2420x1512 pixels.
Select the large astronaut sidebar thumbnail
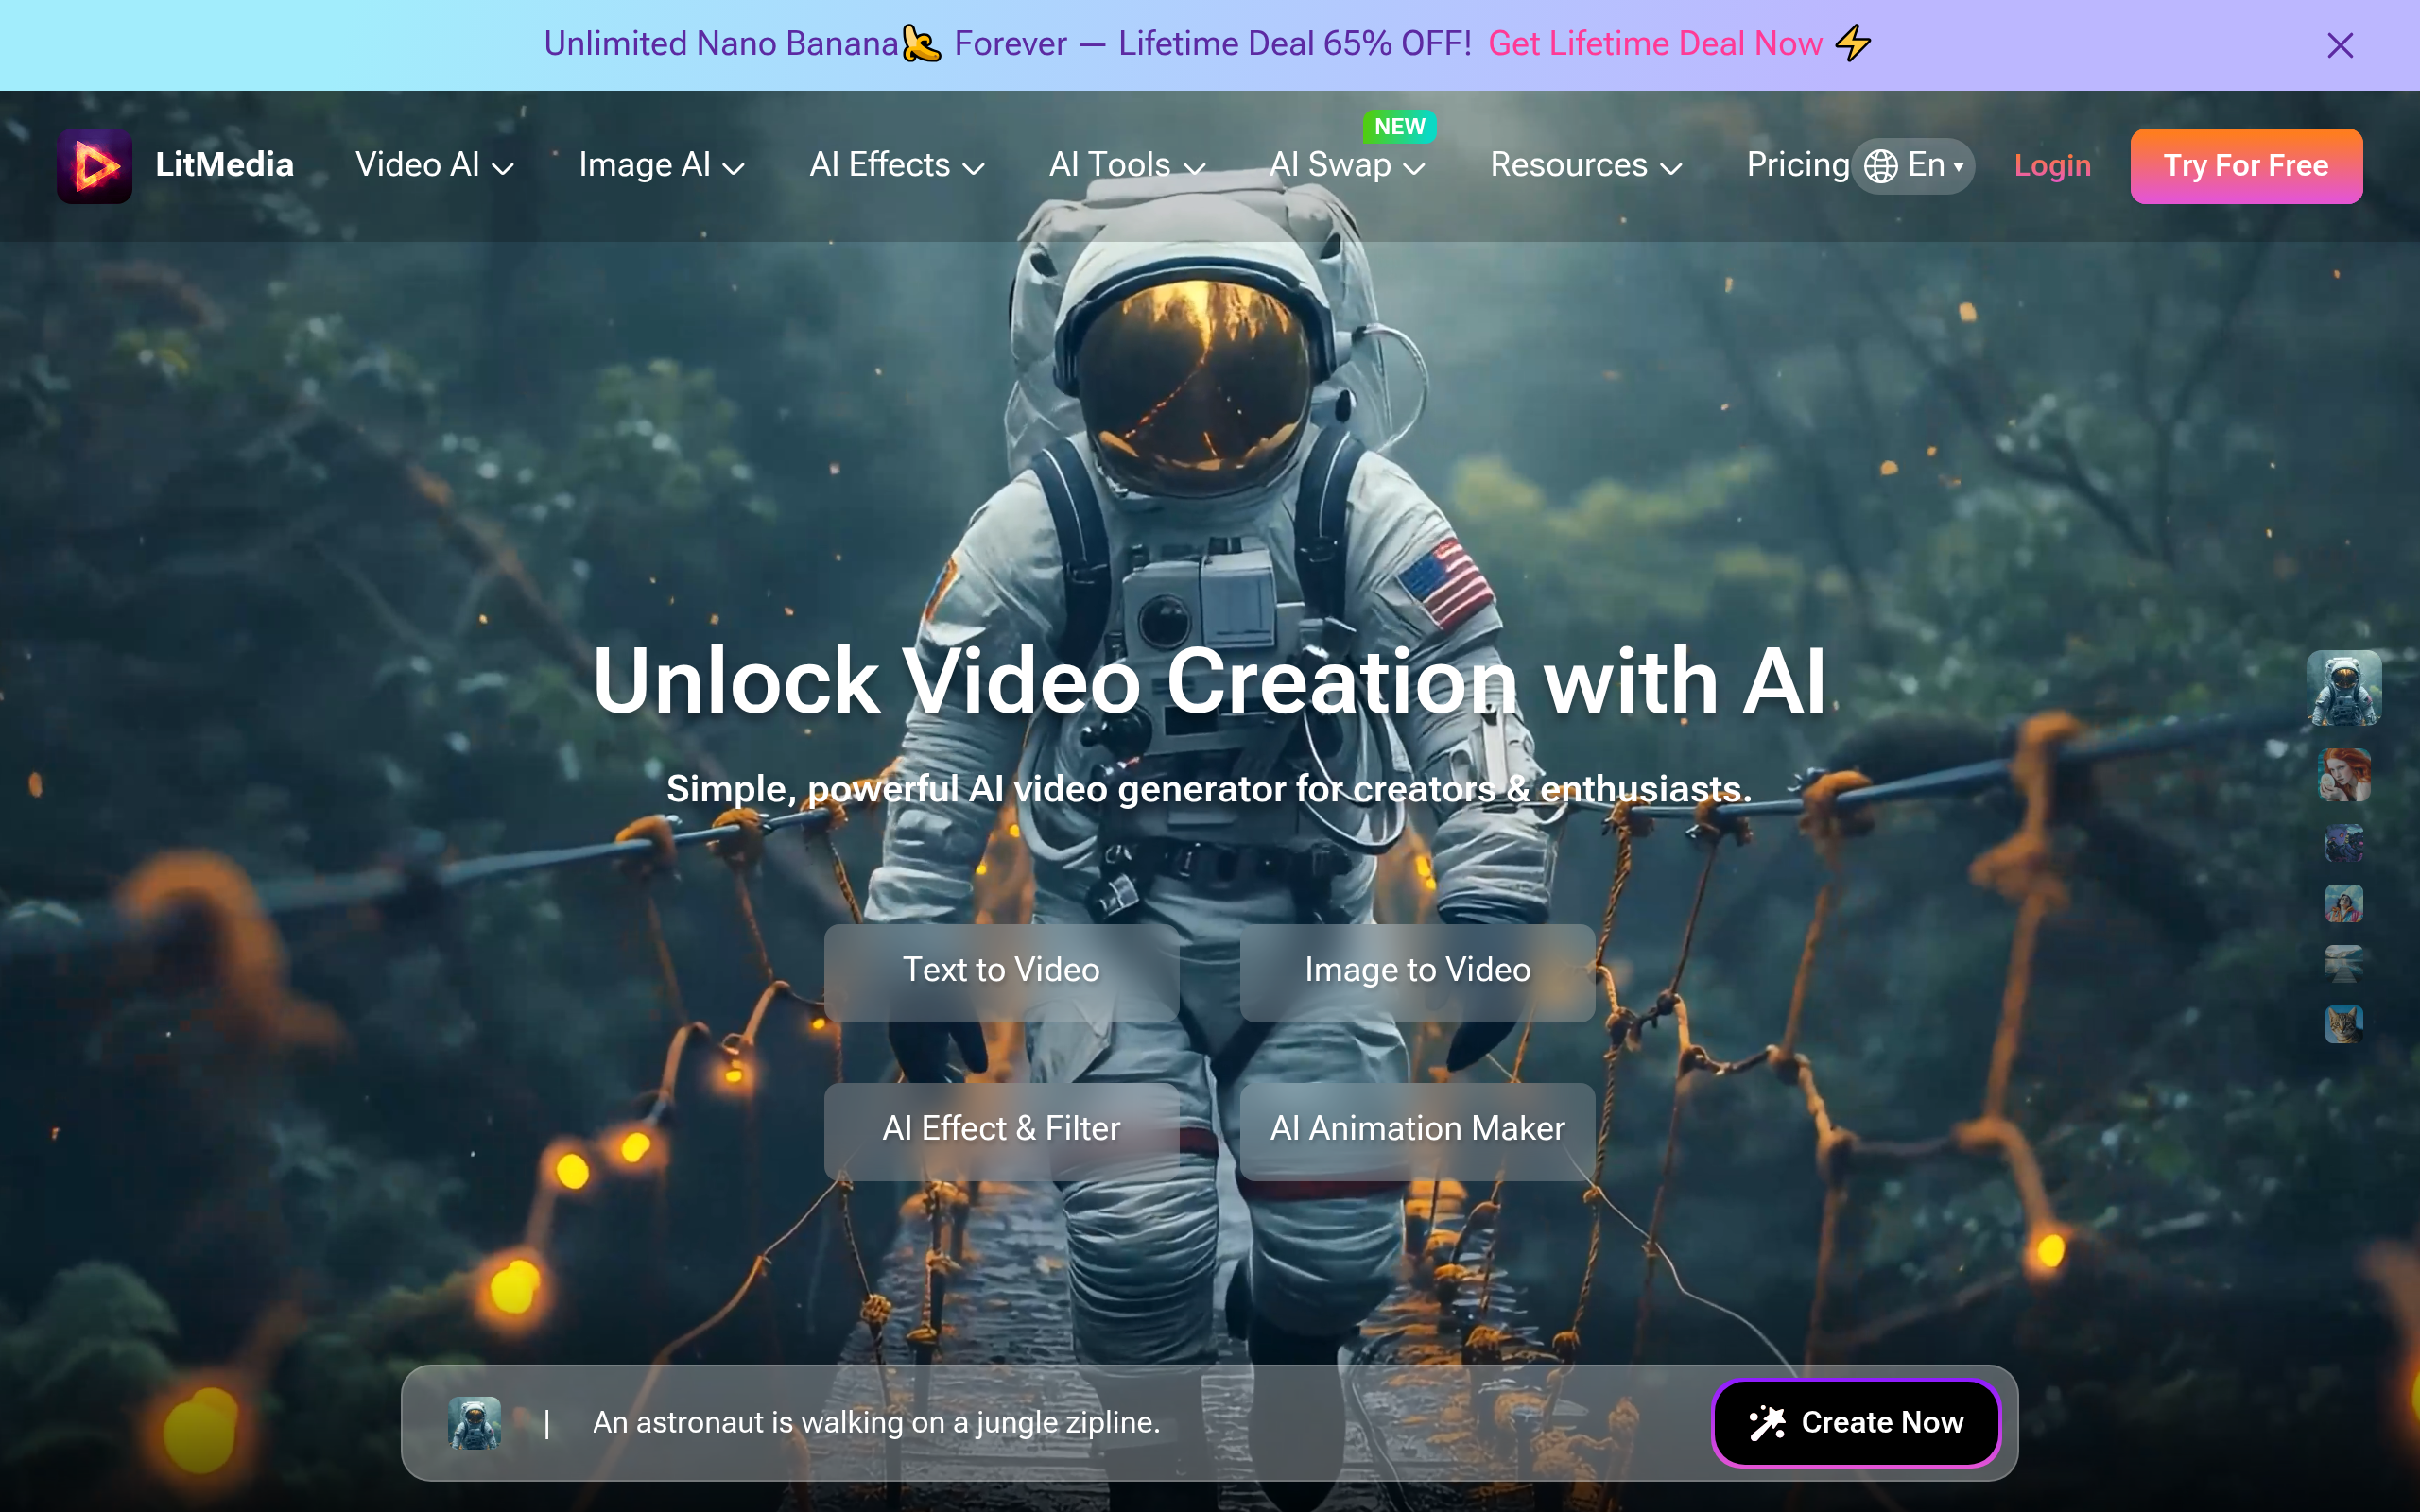2343,688
